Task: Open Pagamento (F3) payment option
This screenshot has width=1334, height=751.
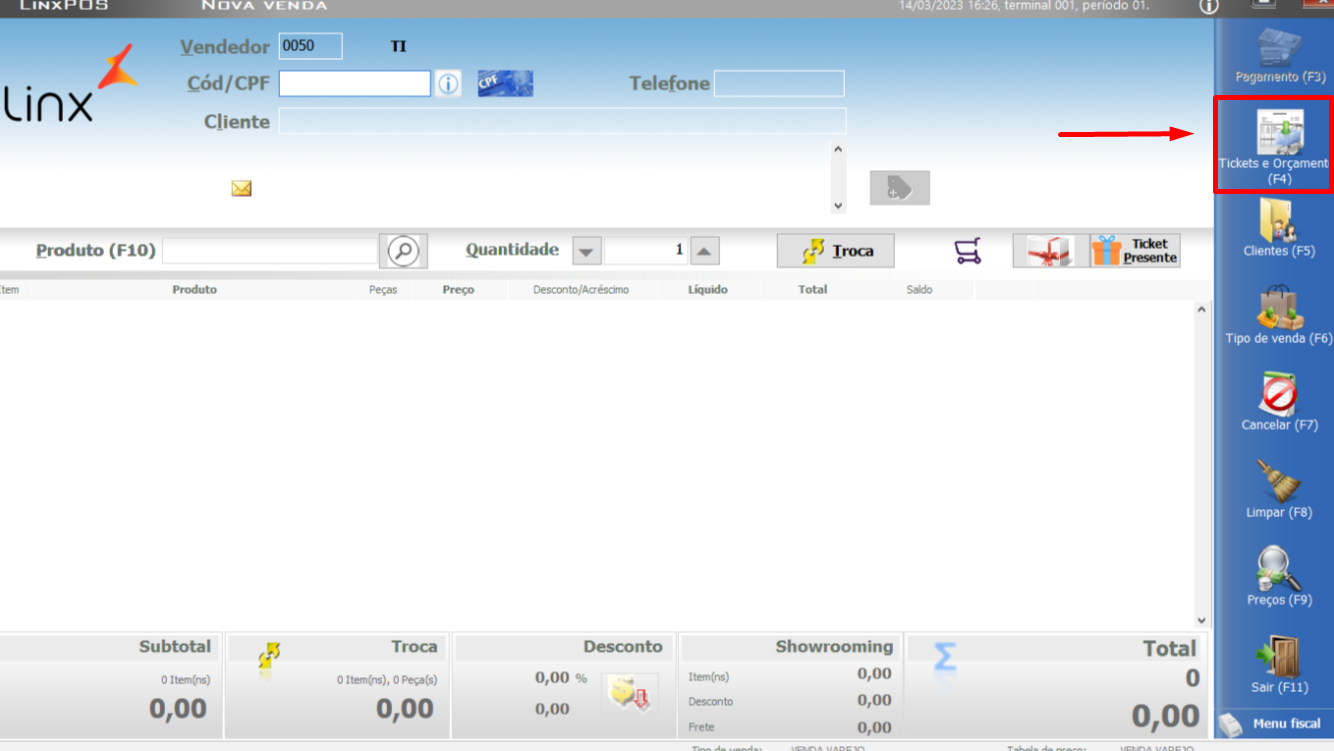Action: pyautogui.click(x=1279, y=57)
